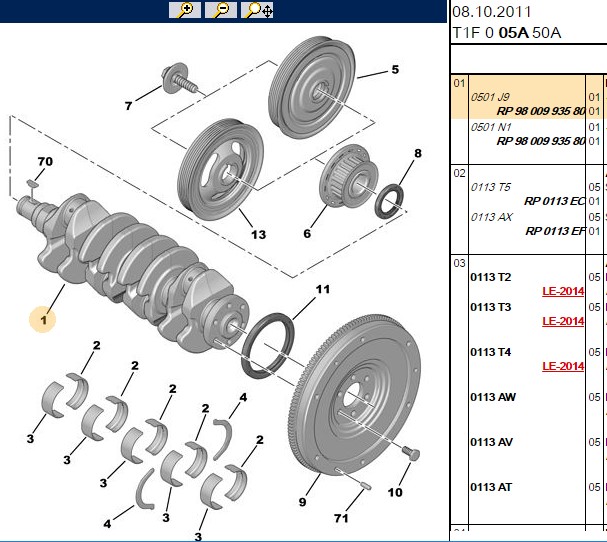This screenshot has width=607, height=542.
Task: Click row number 03 in parts table
Action: (x=459, y=263)
